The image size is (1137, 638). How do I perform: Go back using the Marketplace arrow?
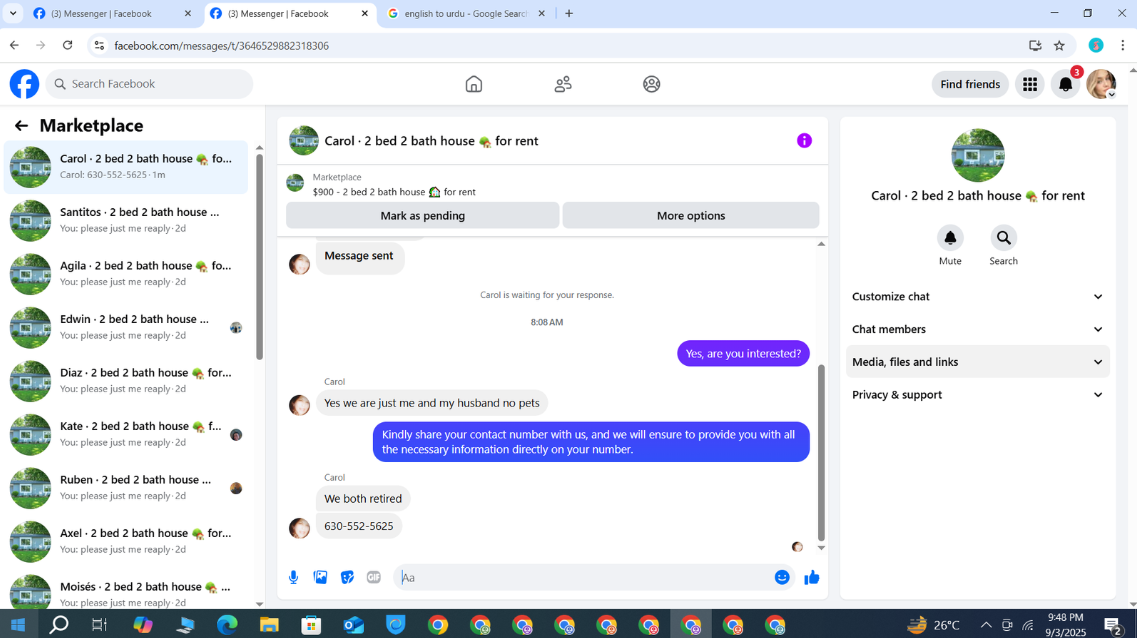pyautogui.click(x=21, y=125)
